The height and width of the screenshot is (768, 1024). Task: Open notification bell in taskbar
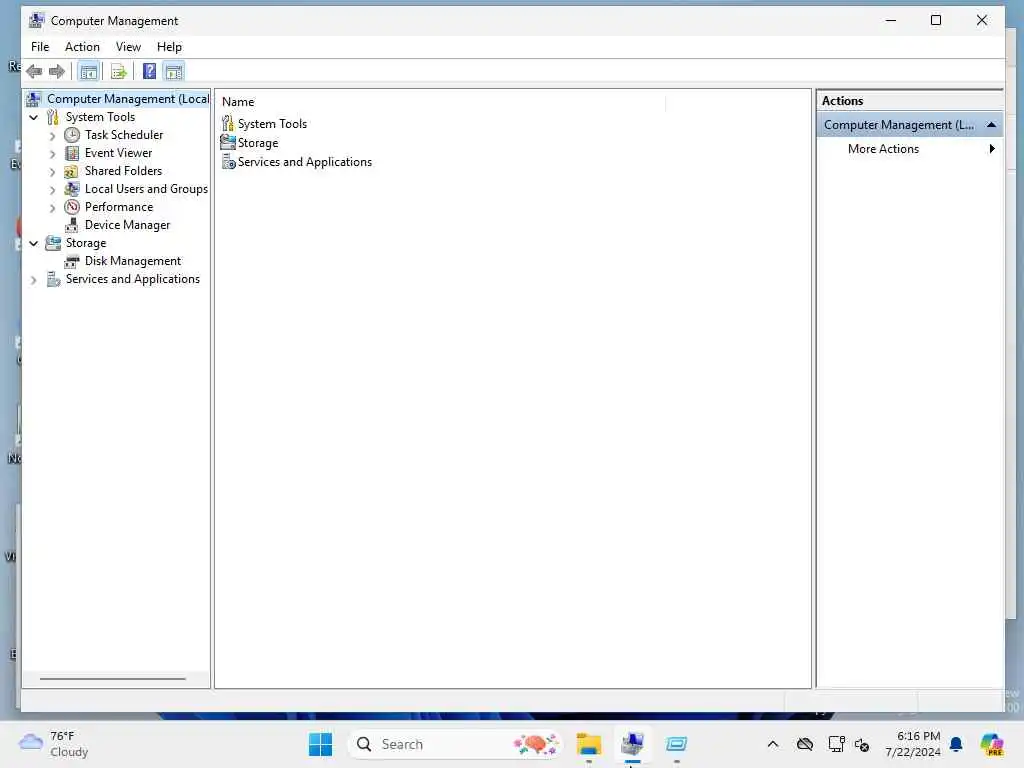[x=956, y=744]
